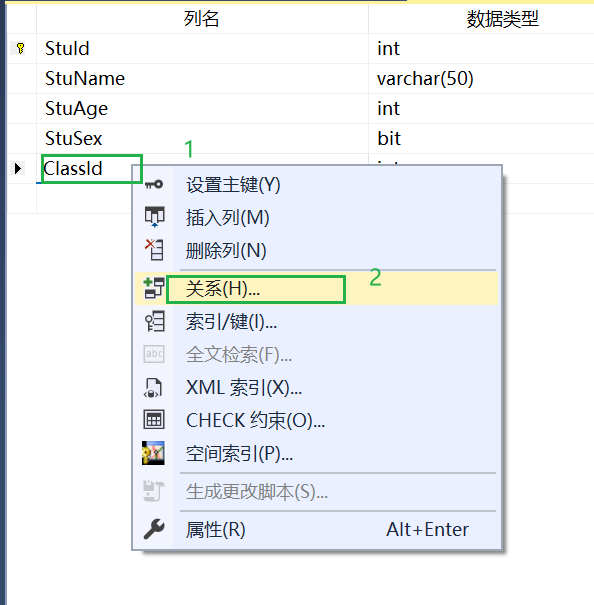594x605 pixels.
Task: Choose 设置主键(Y) from context menu
Action: (x=316, y=185)
